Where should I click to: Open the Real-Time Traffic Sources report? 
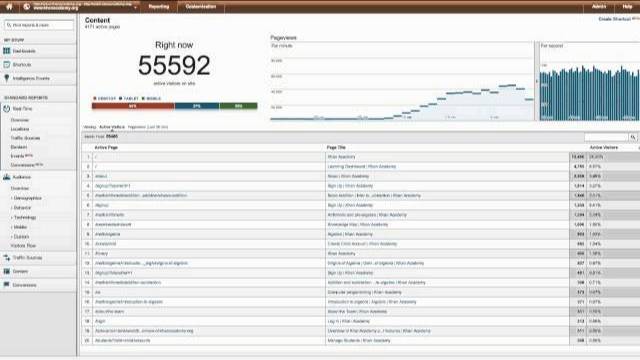25,138
